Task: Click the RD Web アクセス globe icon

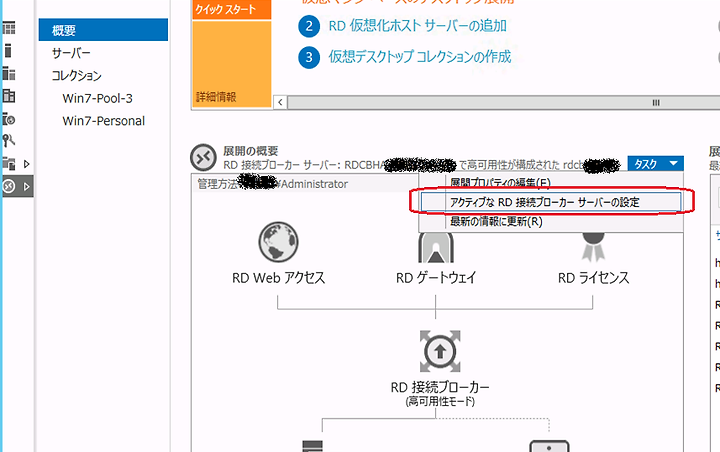Action: coord(278,242)
